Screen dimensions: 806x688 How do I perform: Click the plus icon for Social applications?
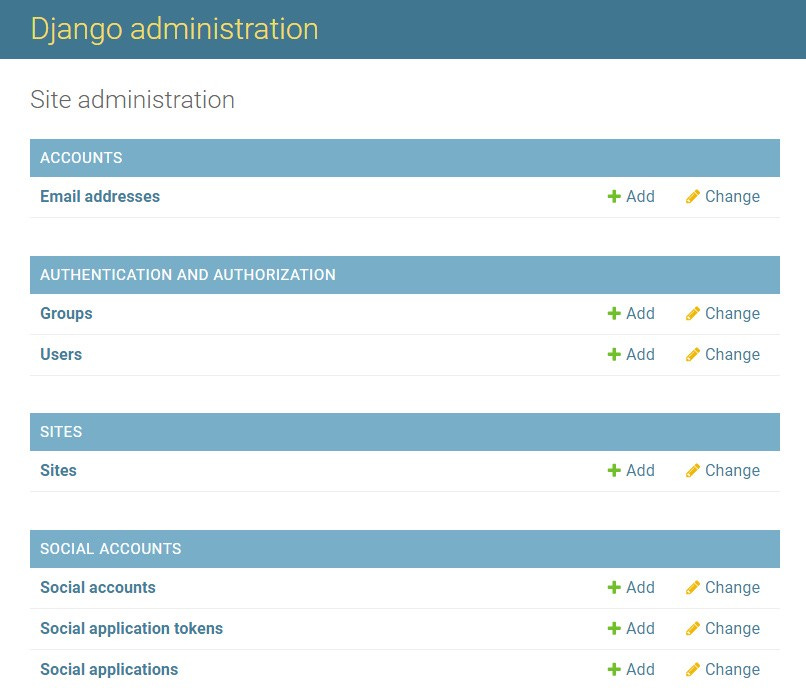click(x=614, y=669)
